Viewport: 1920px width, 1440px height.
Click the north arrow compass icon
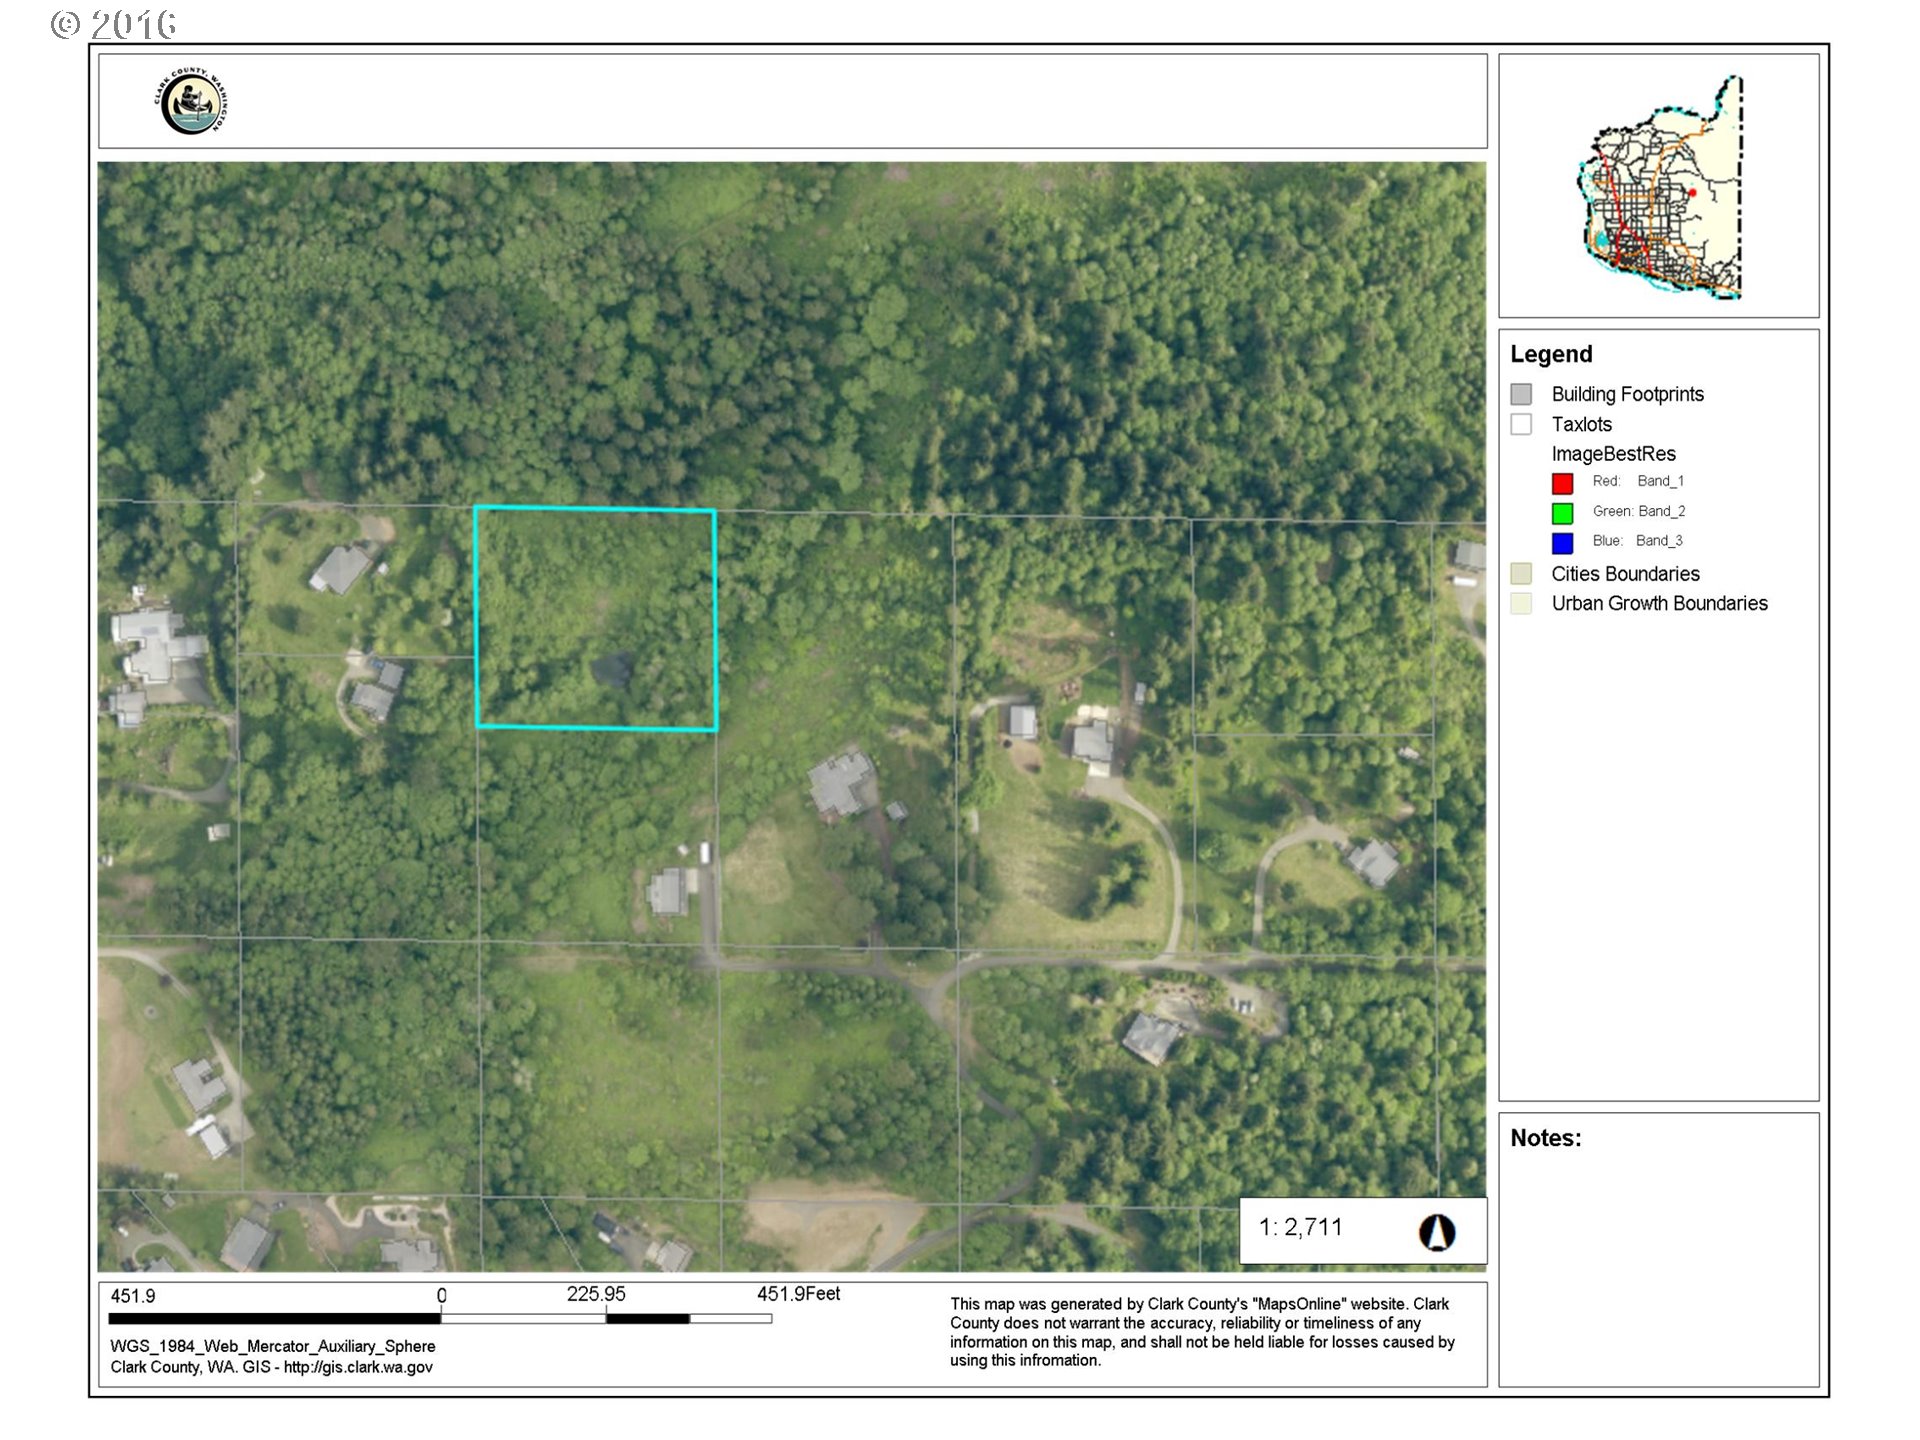(1437, 1232)
